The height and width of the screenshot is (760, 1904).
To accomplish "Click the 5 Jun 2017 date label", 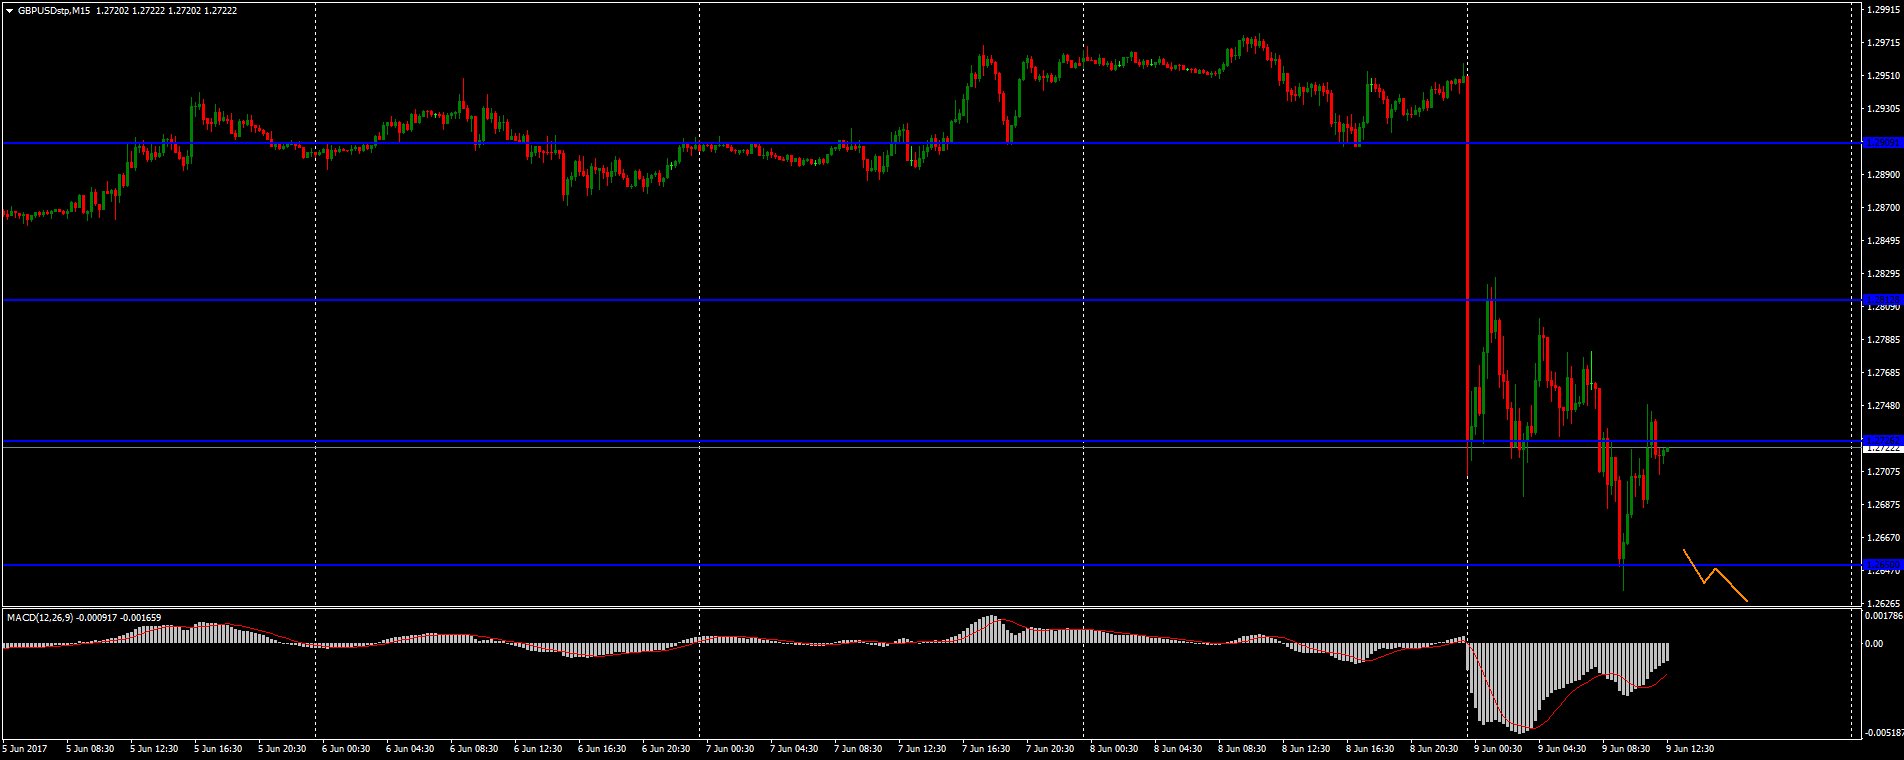I will 25,748.
